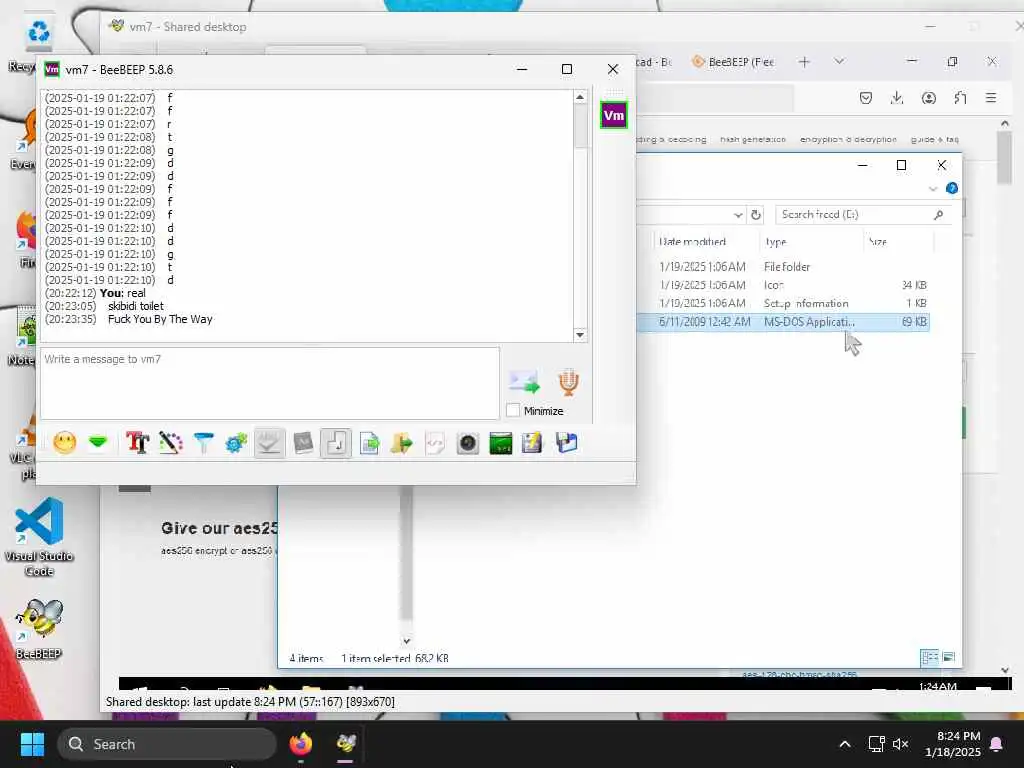Select the 'File folder' row in Explorer

pos(782,267)
